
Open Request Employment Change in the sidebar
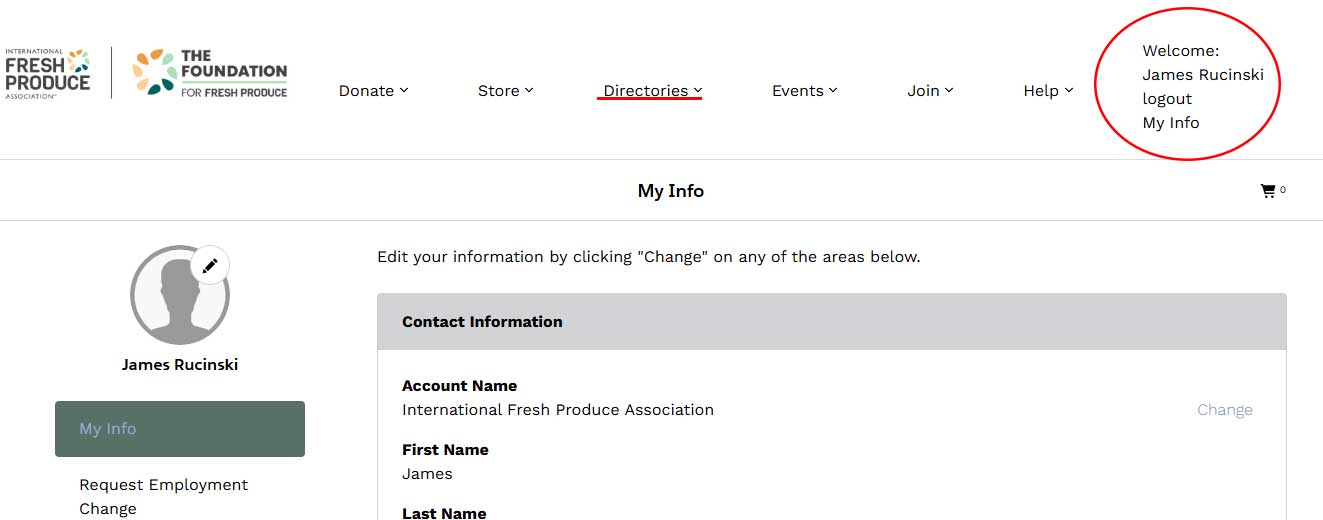(164, 497)
